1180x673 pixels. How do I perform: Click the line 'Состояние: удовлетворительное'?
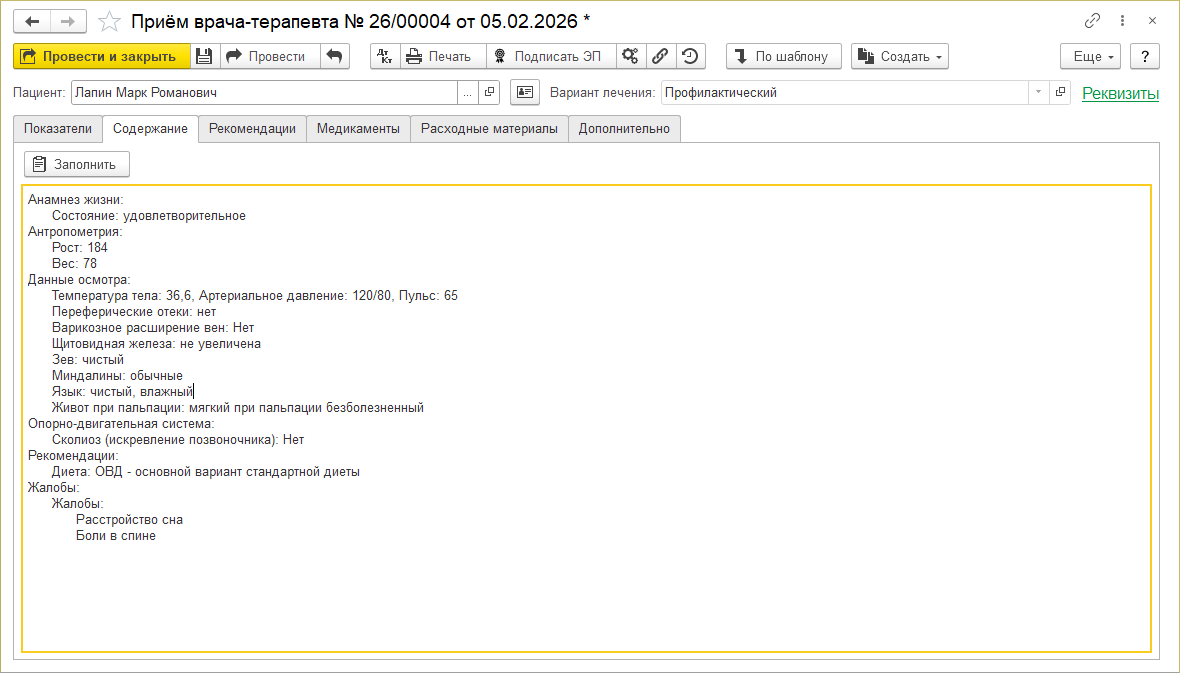149,216
